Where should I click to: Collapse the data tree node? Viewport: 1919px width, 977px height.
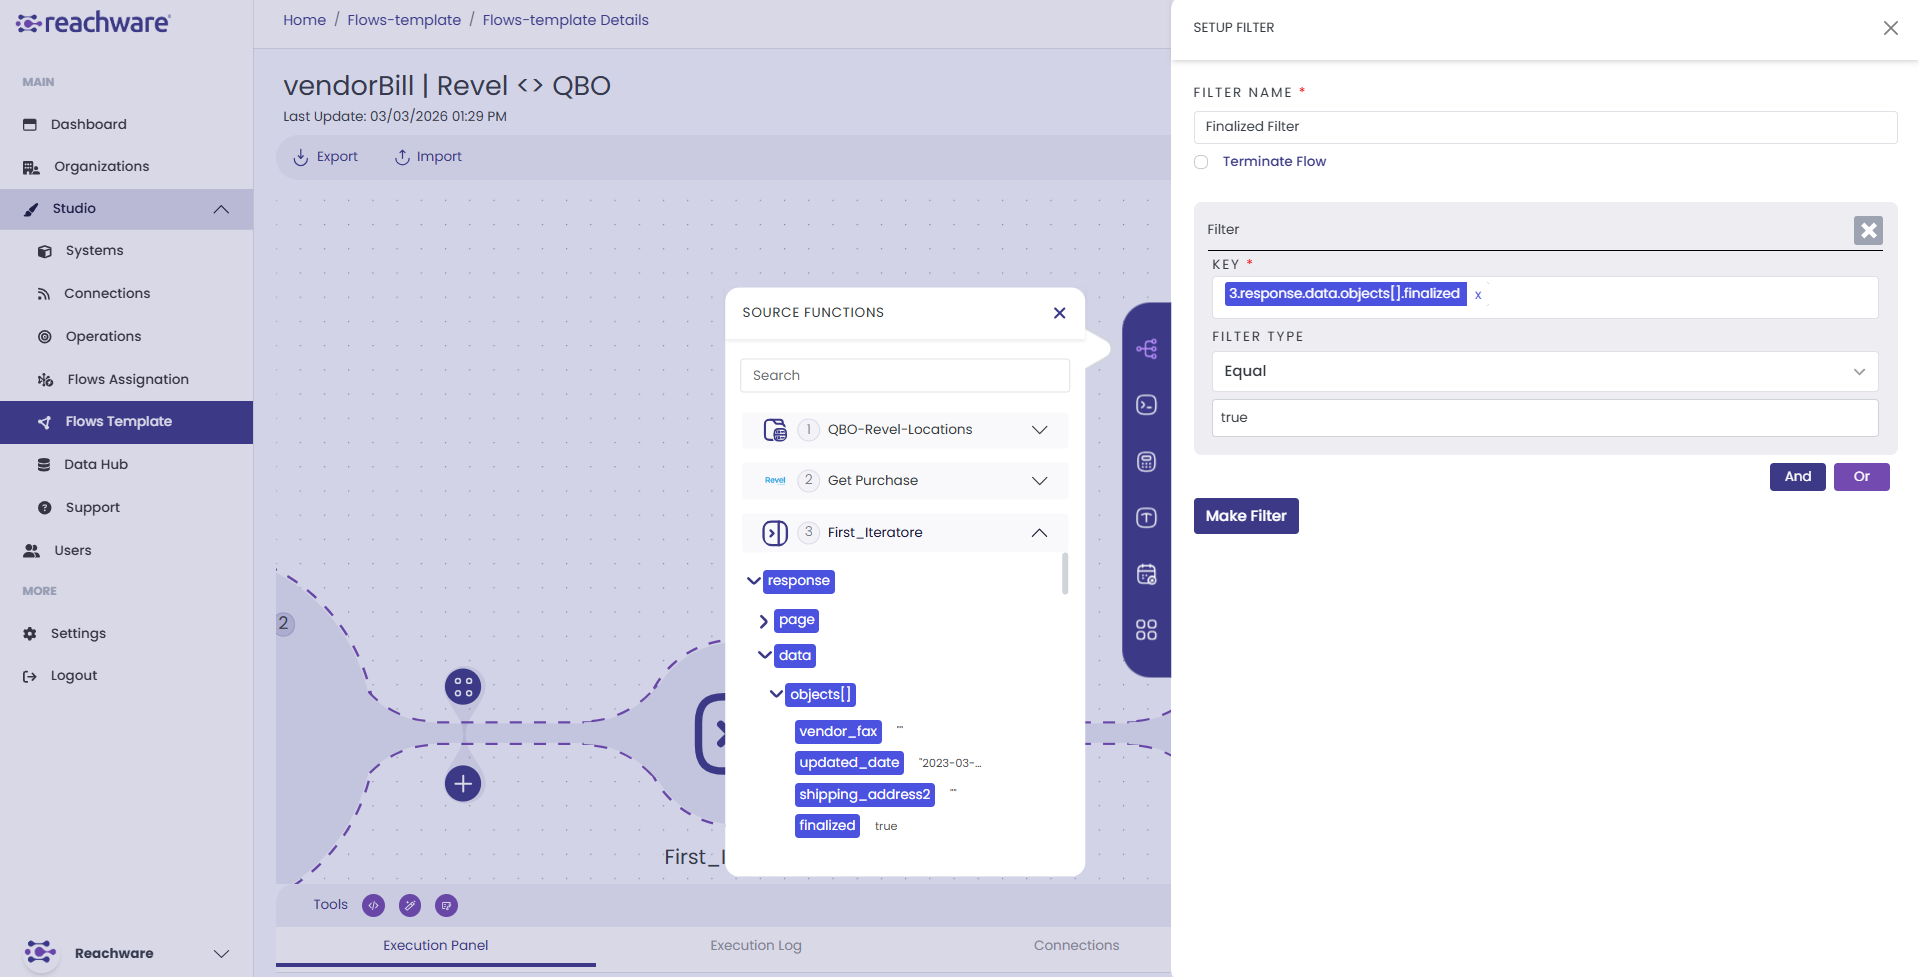click(x=764, y=656)
